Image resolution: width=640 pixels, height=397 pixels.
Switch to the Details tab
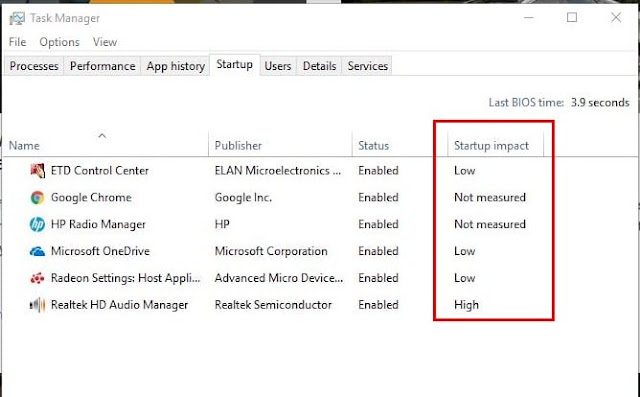pos(320,66)
